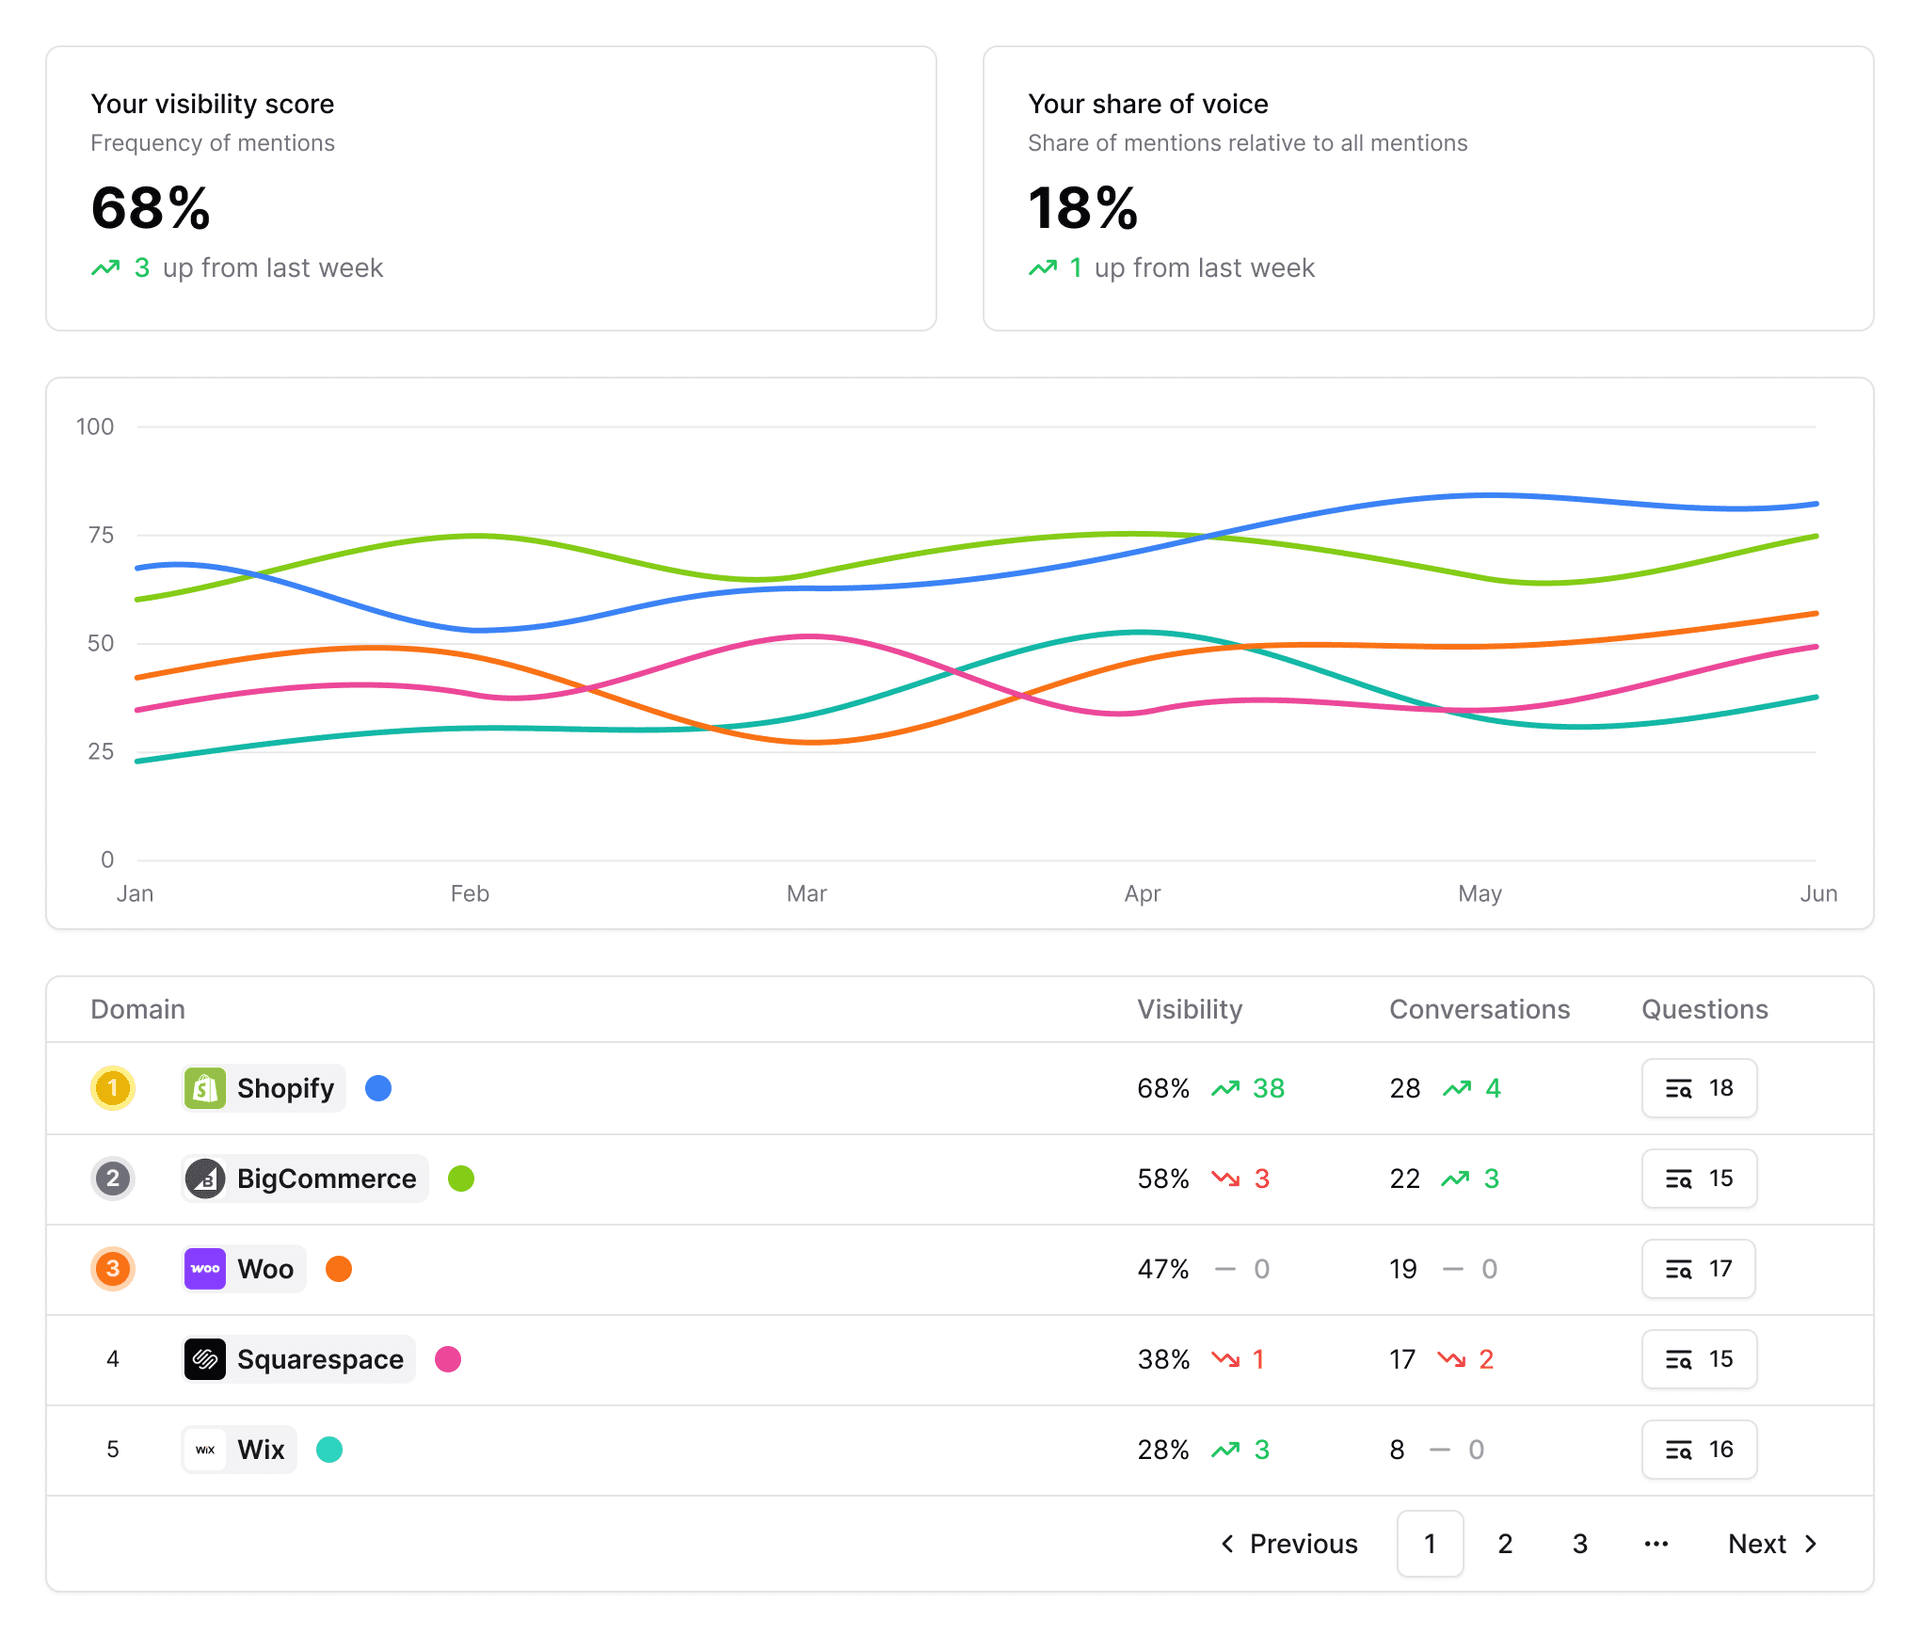Click the chevron on the Next control

tap(1811, 1543)
